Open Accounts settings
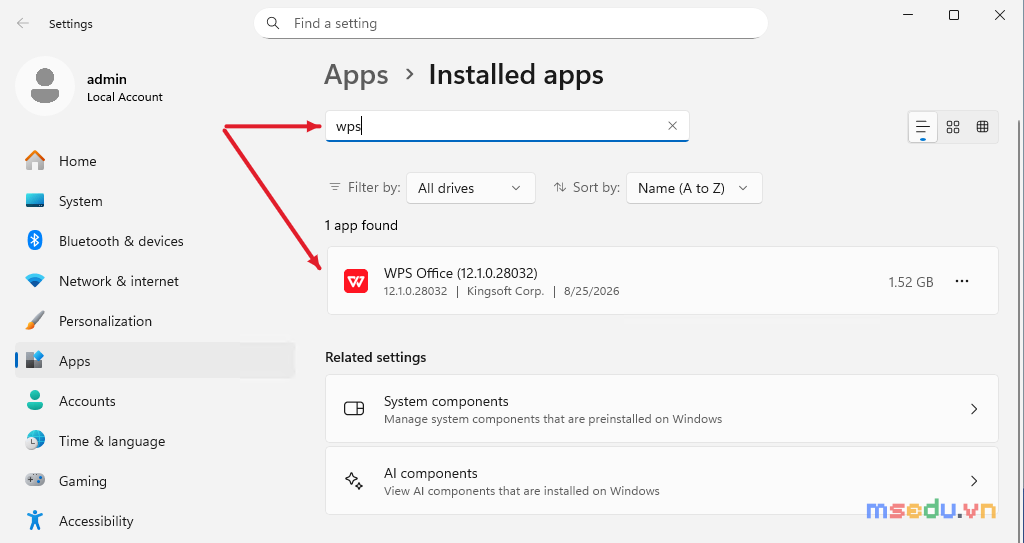 (x=155, y=401)
